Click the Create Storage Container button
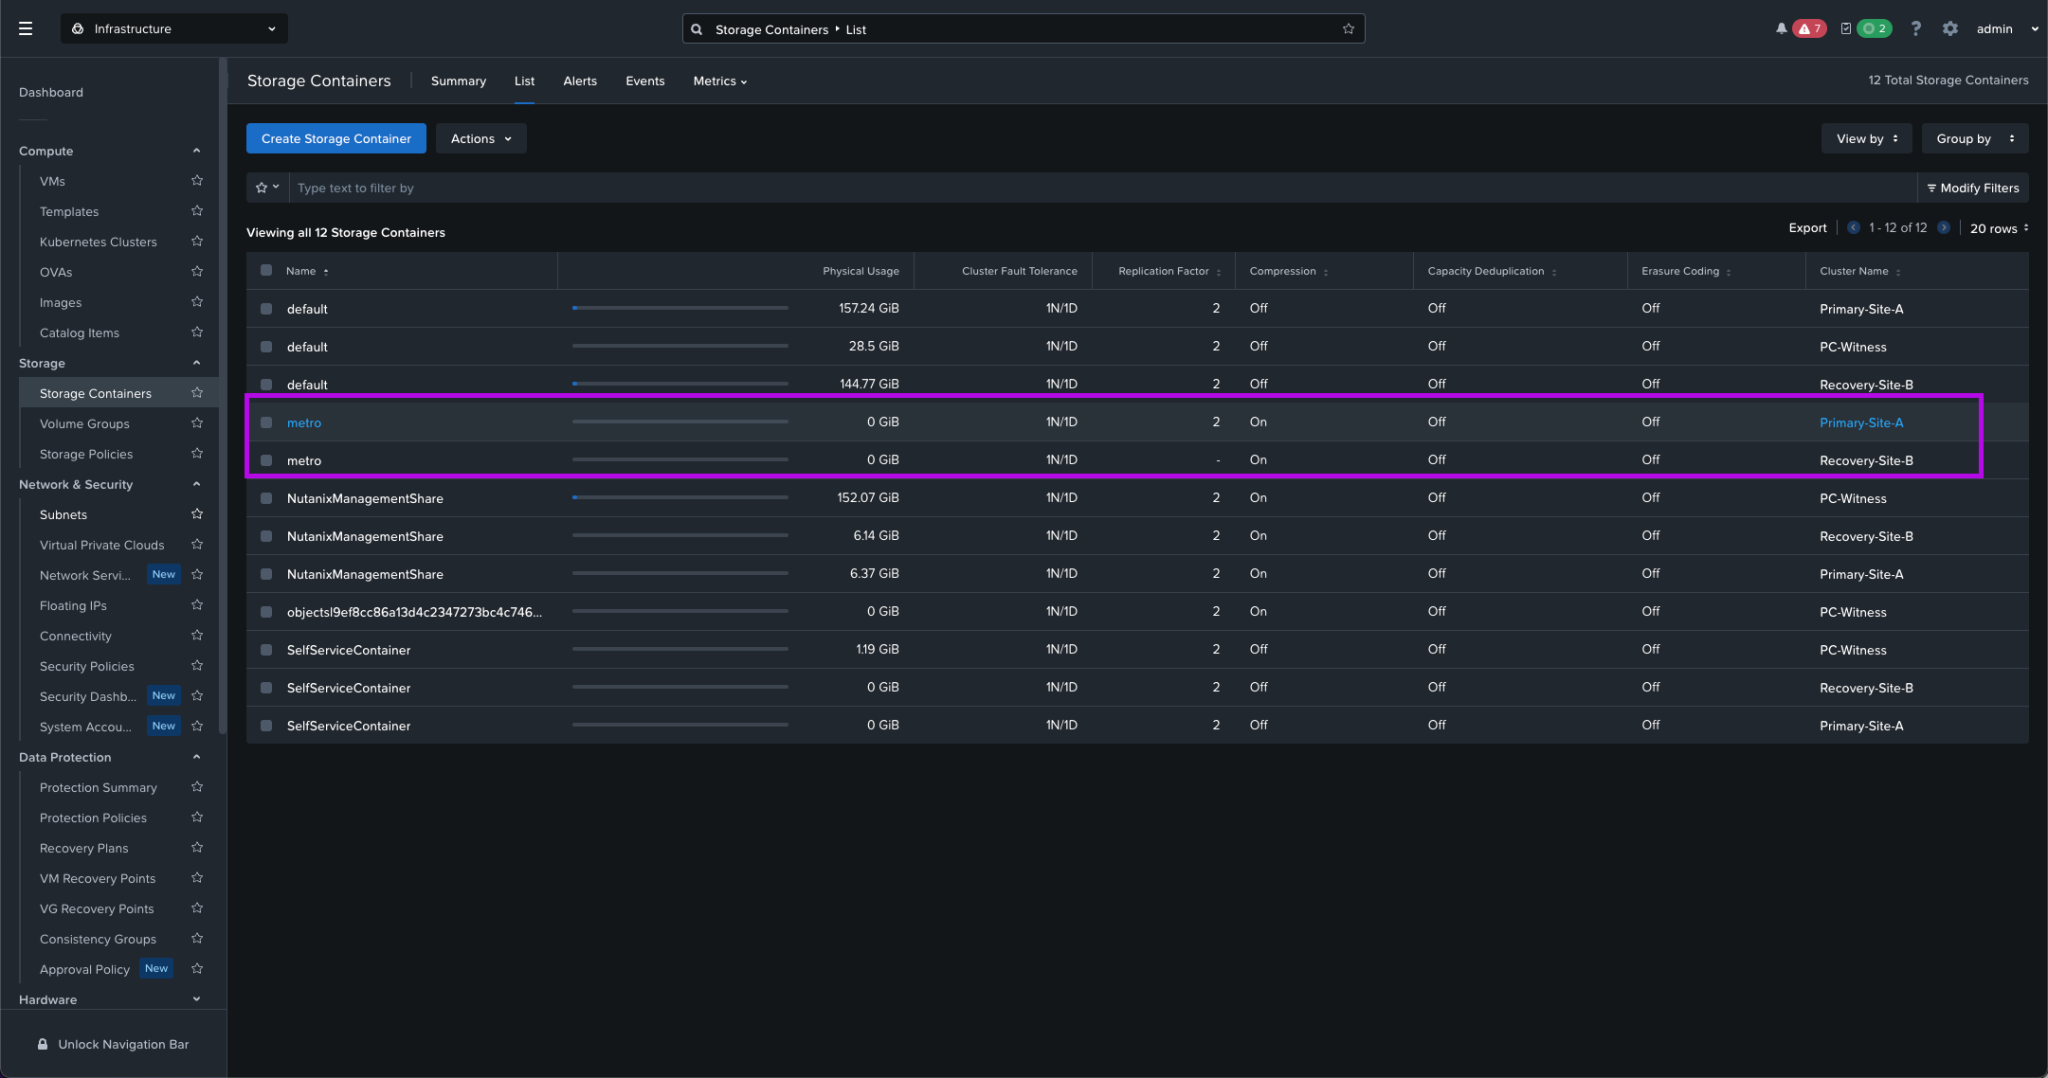 pos(336,138)
